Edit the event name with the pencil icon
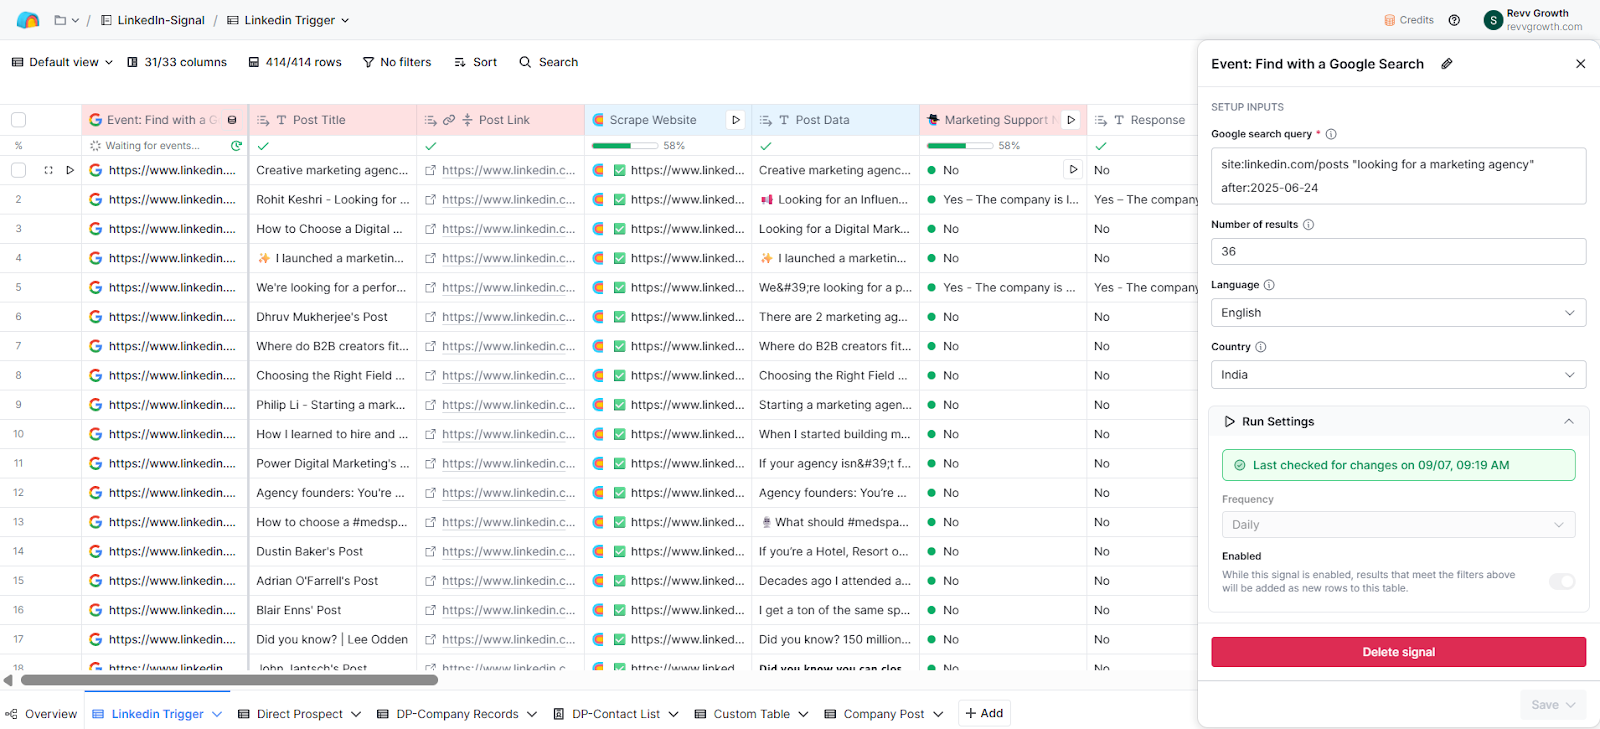The width and height of the screenshot is (1600, 729). (x=1446, y=64)
